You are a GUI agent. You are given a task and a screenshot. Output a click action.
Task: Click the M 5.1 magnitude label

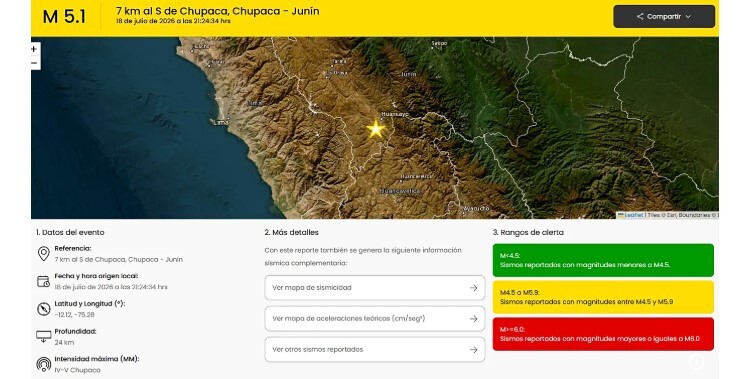click(64, 17)
